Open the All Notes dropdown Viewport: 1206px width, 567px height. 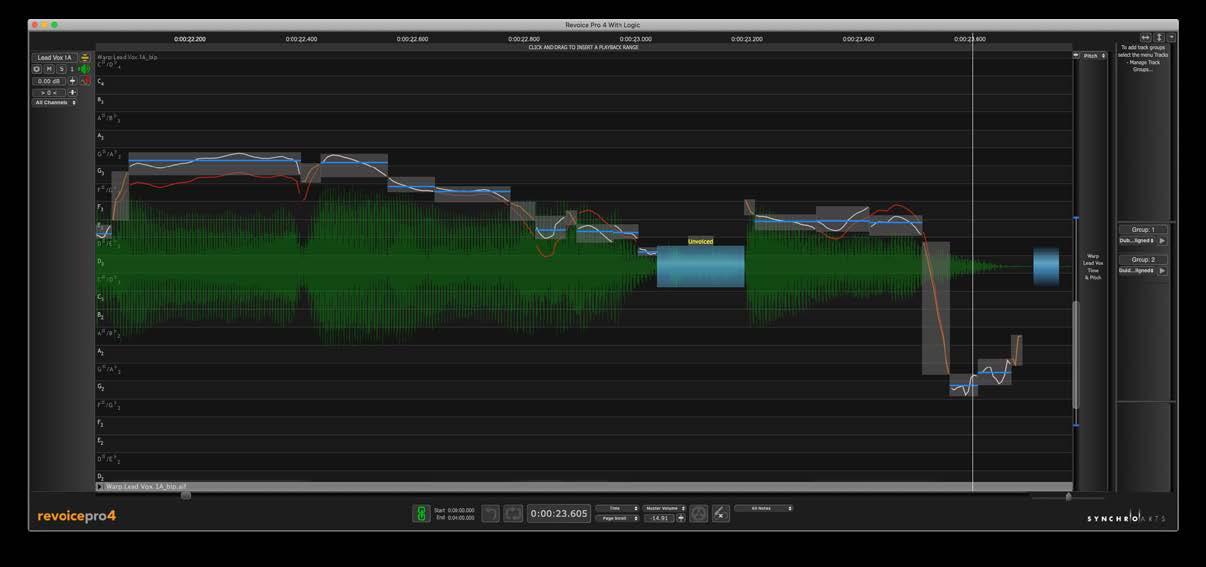763,508
